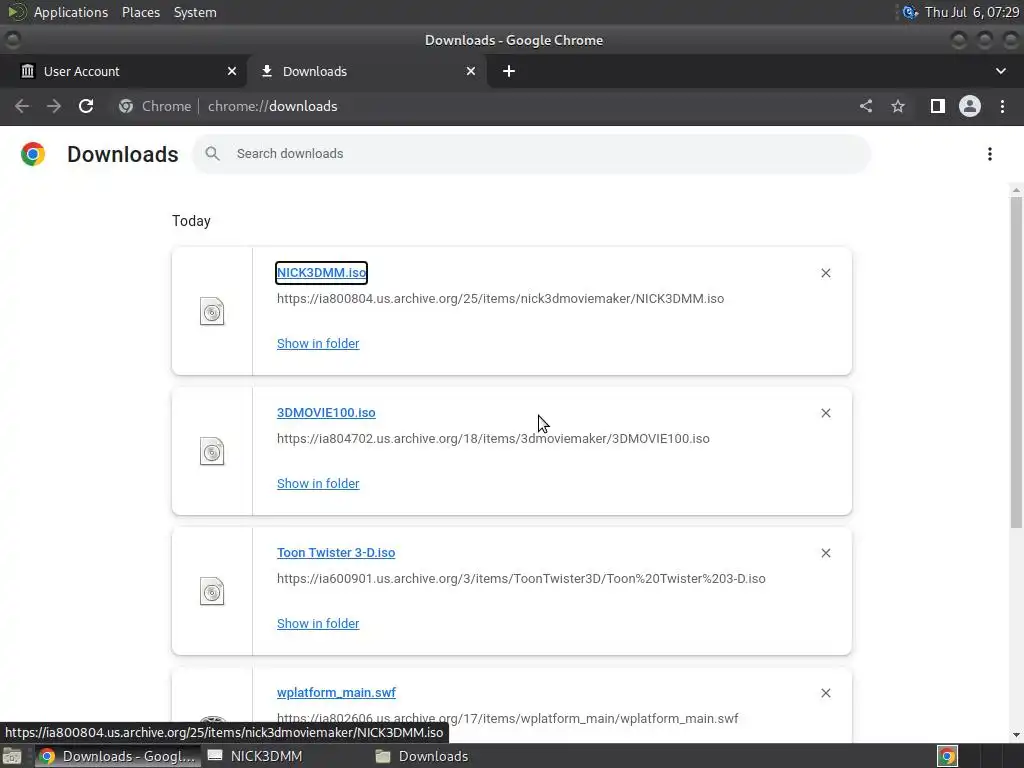The image size is (1024, 768).
Task: Open the System menu
Action: click(195, 12)
